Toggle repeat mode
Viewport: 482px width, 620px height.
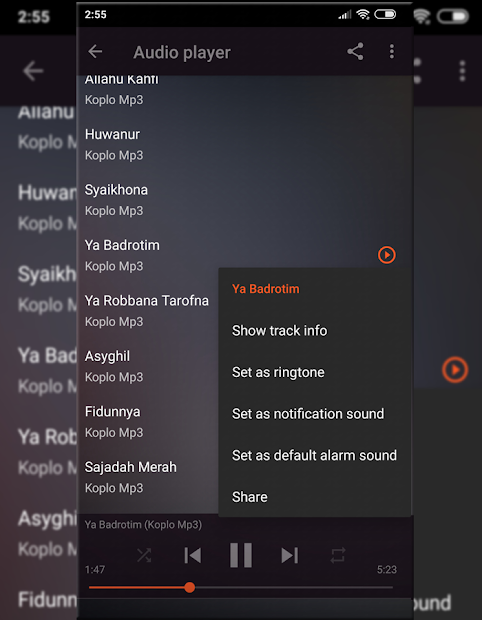(x=338, y=555)
